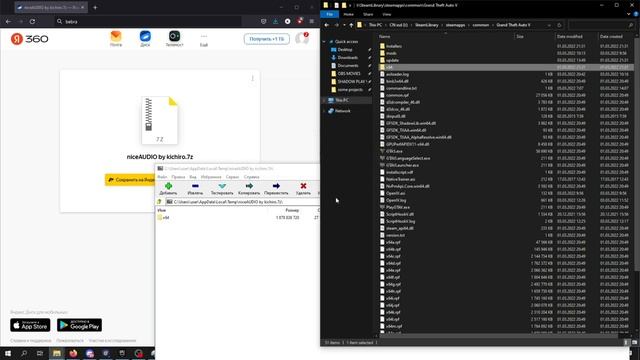
Task: Click the Extract minus icon in 7-Zip
Action: pos(195,186)
